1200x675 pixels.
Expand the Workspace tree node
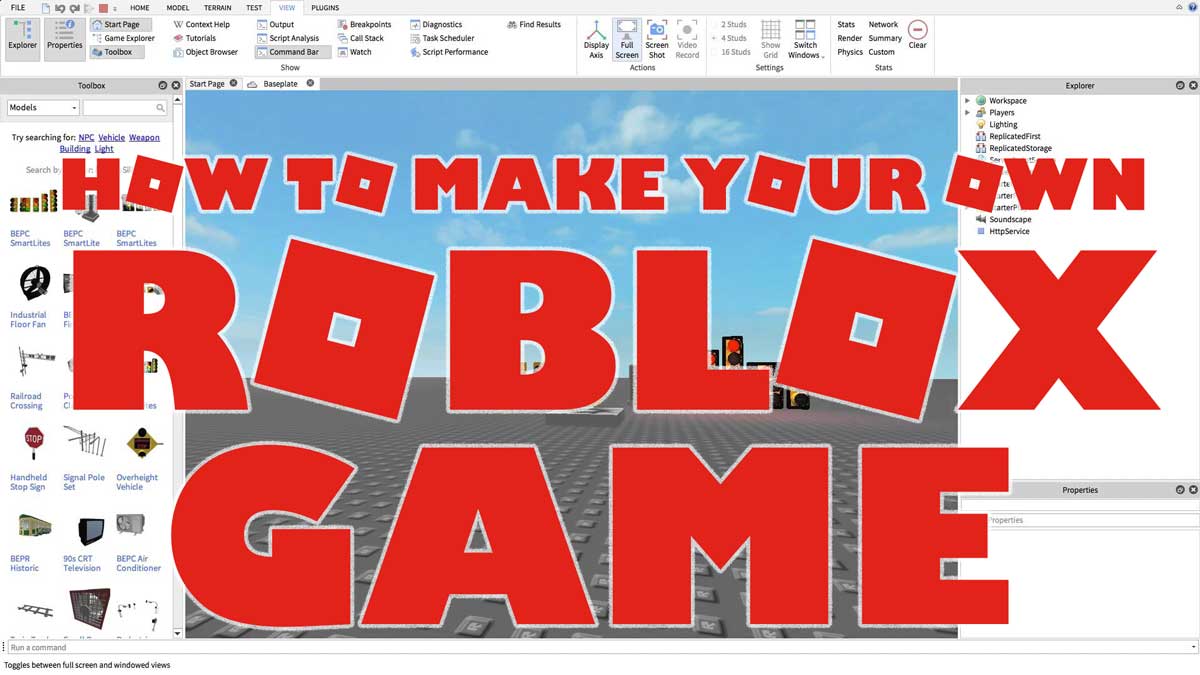coord(967,101)
